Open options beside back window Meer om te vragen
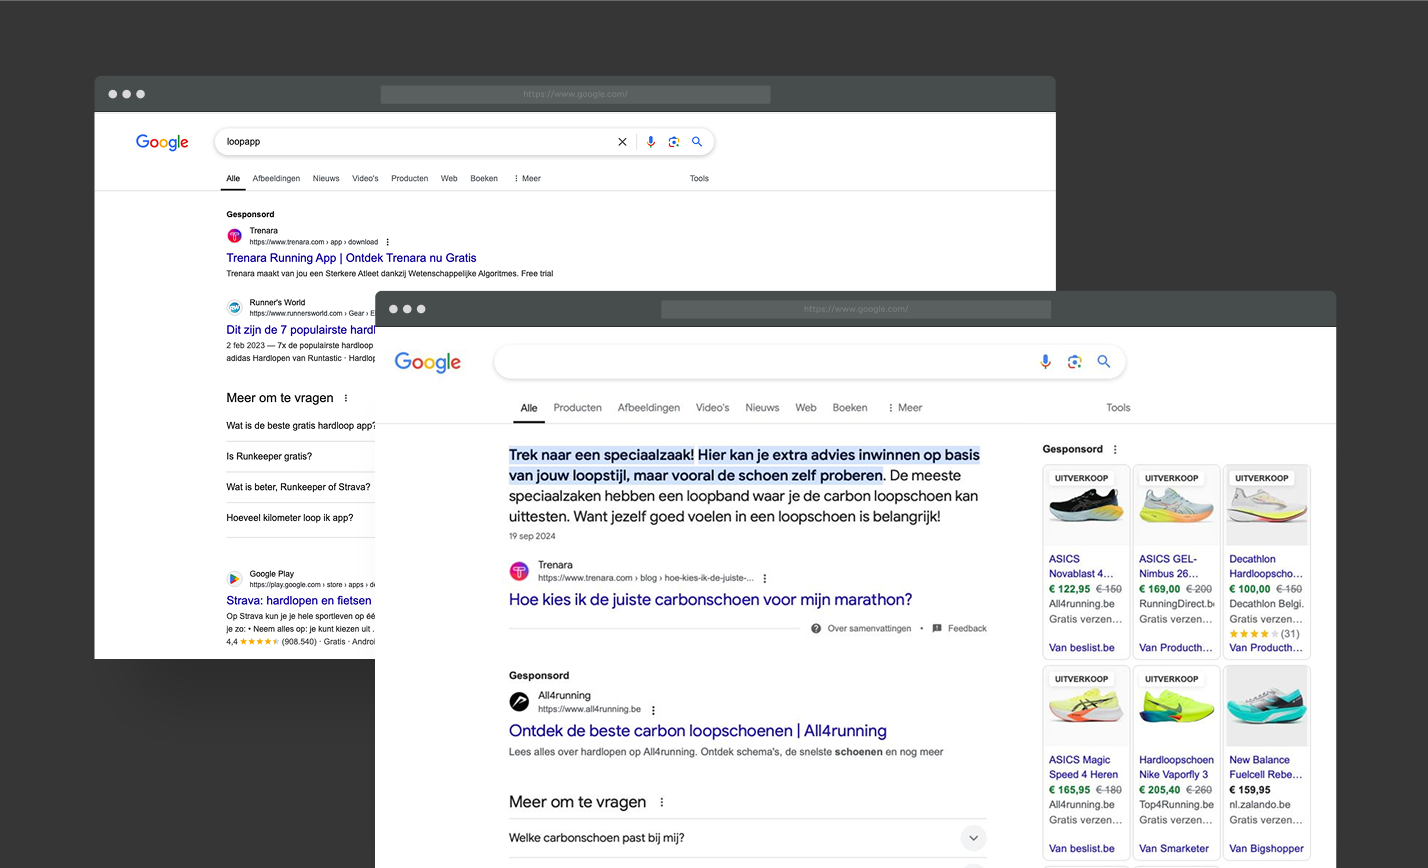 click(x=346, y=398)
